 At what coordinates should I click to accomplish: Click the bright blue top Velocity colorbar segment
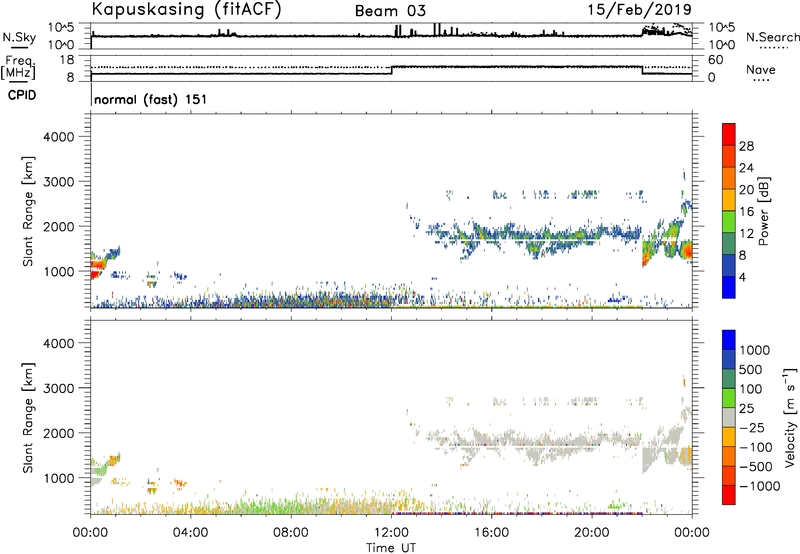pos(729,340)
